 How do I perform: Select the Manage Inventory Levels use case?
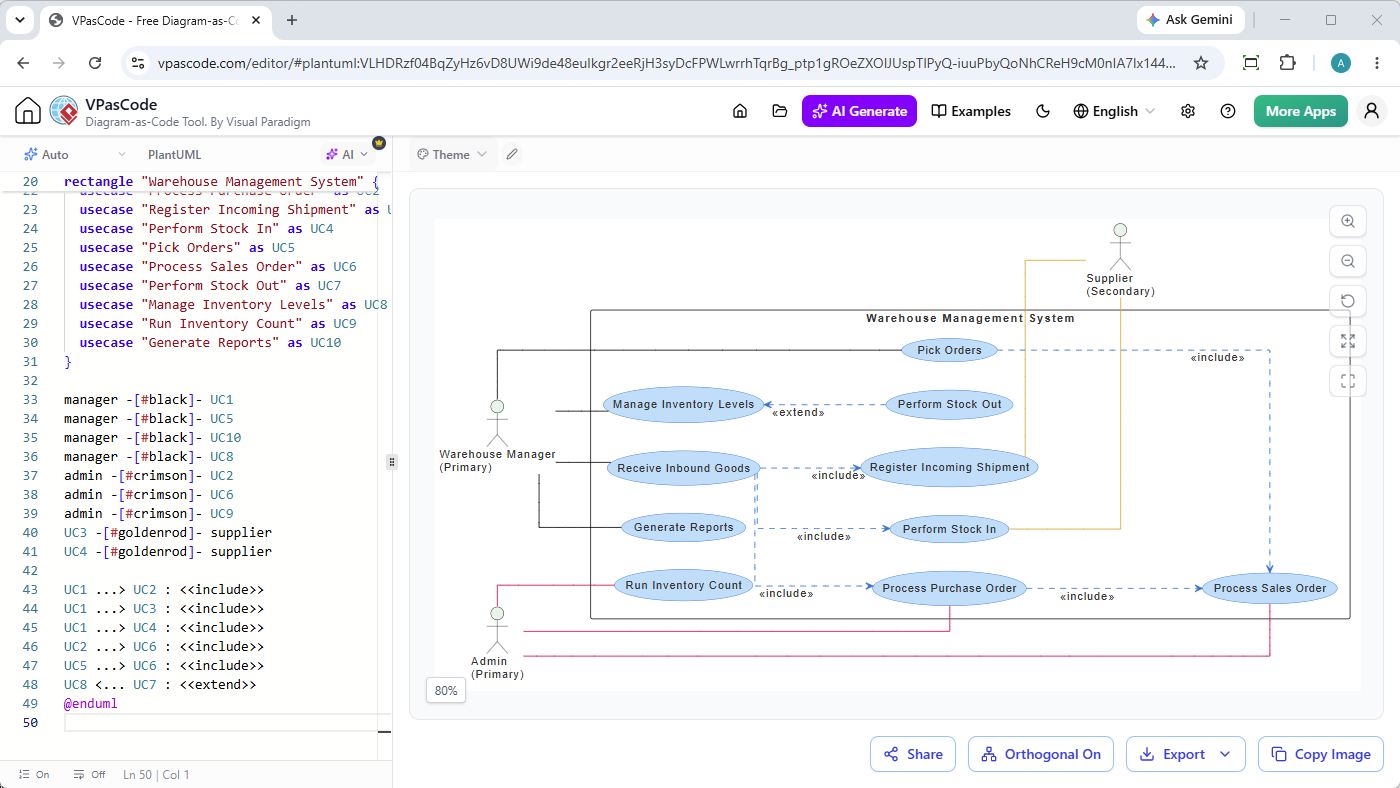point(684,404)
